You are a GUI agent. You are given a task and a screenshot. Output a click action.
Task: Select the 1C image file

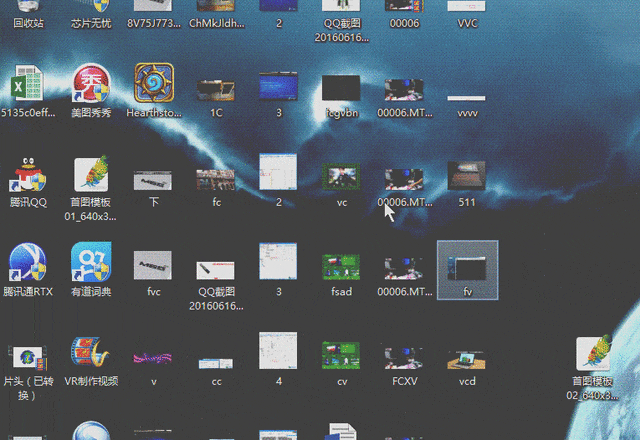click(216, 98)
